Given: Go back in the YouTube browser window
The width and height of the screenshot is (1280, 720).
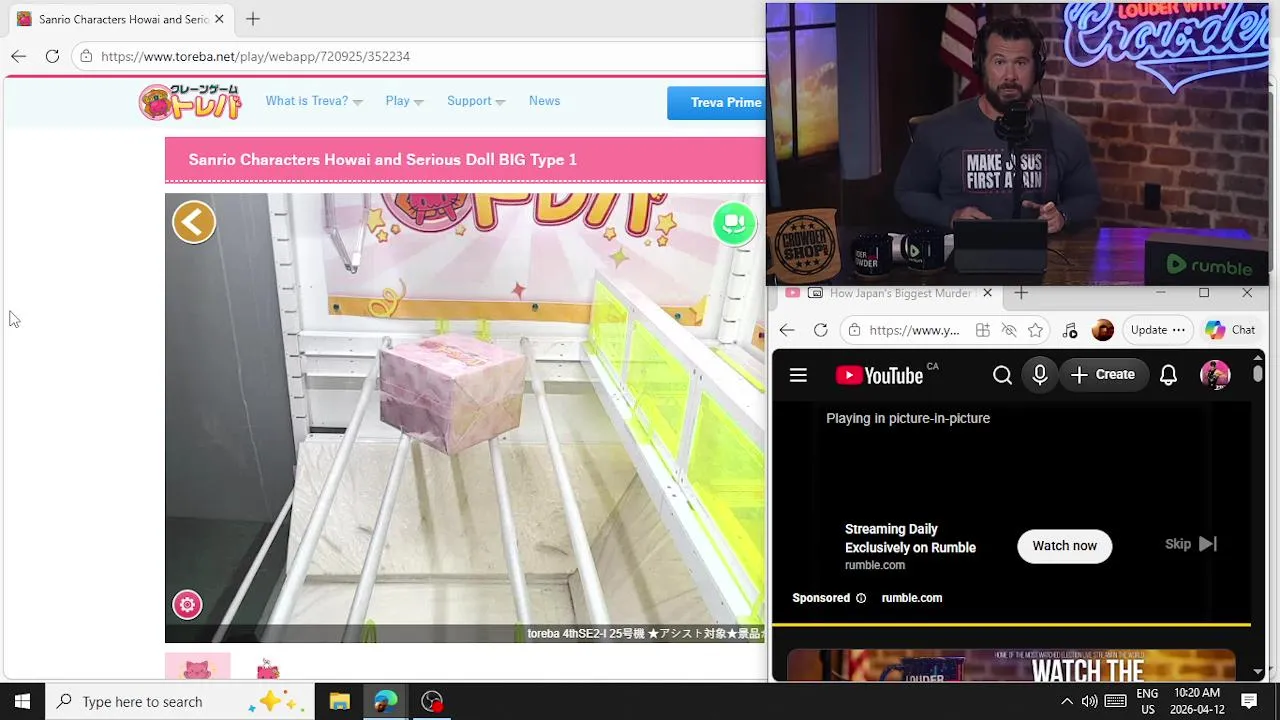Looking at the screenshot, I should 787,330.
